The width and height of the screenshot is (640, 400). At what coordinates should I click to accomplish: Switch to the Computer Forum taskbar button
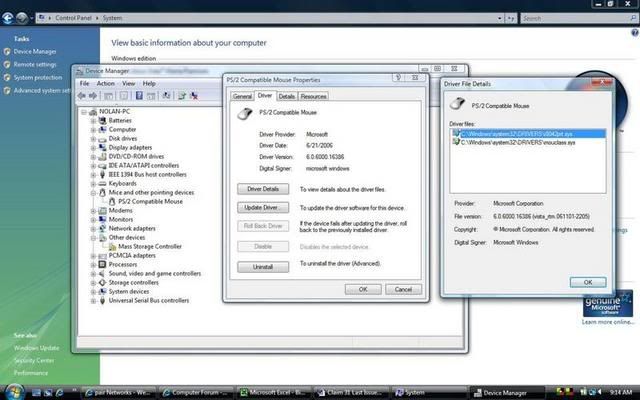(197, 393)
